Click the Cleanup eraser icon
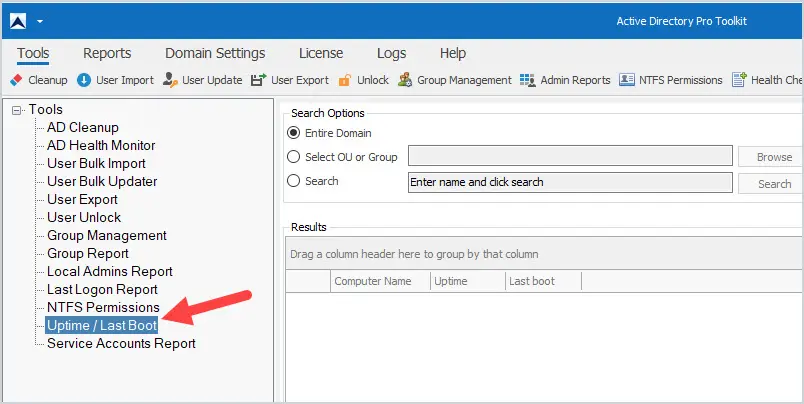The image size is (804, 404). point(16,80)
